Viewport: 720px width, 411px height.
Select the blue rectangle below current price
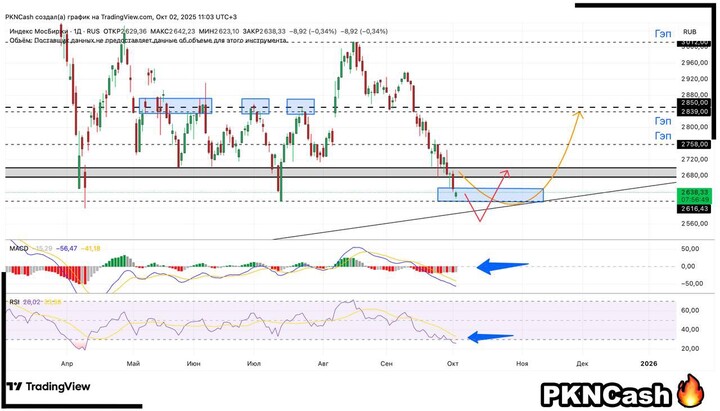coord(490,194)
